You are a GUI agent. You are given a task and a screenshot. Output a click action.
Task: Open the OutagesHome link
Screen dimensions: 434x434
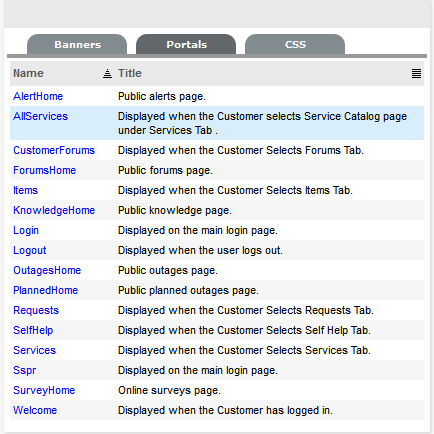(x=47, y=270)
